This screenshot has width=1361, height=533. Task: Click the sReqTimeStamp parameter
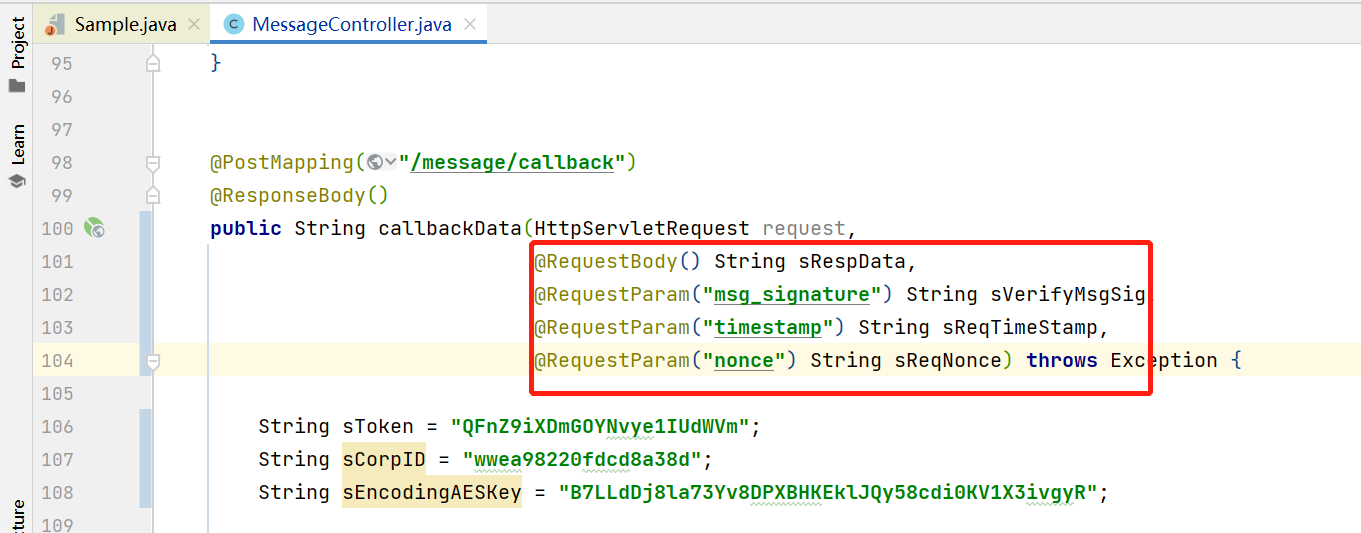pyautogui.click(x=1021, y=327)
